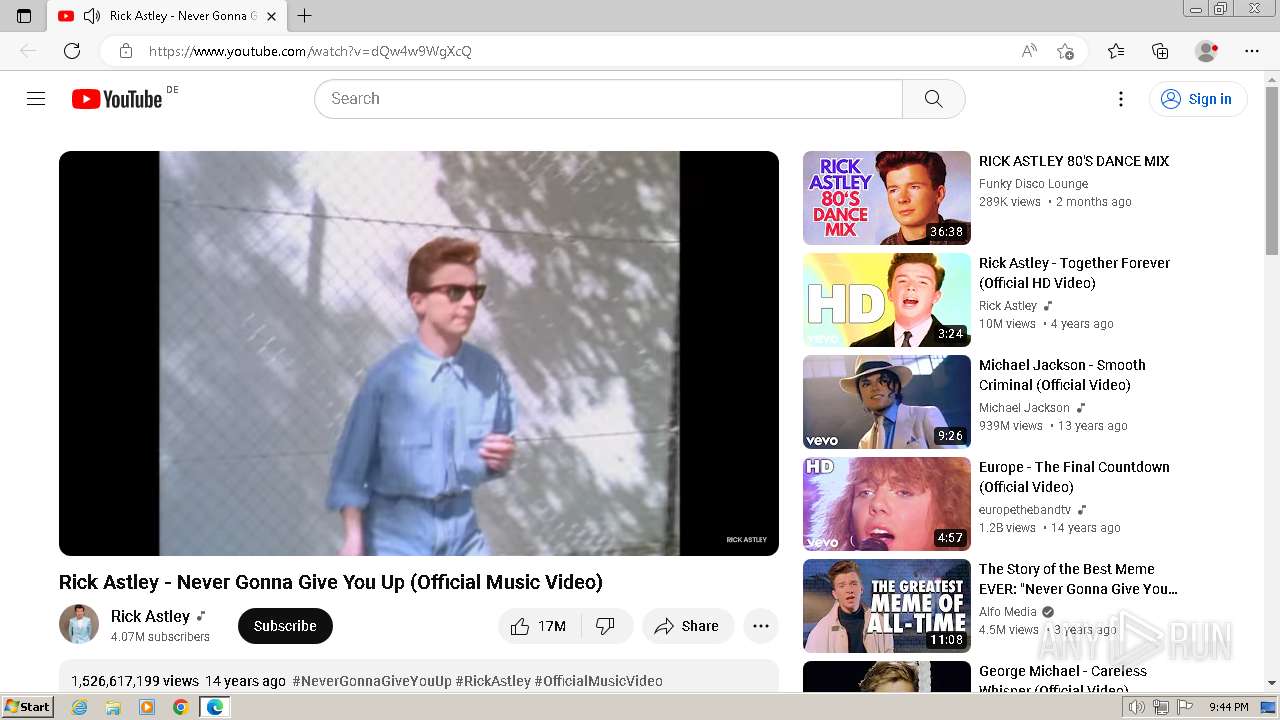Open Edge Settings and more menu

[x=1252, y=51]
